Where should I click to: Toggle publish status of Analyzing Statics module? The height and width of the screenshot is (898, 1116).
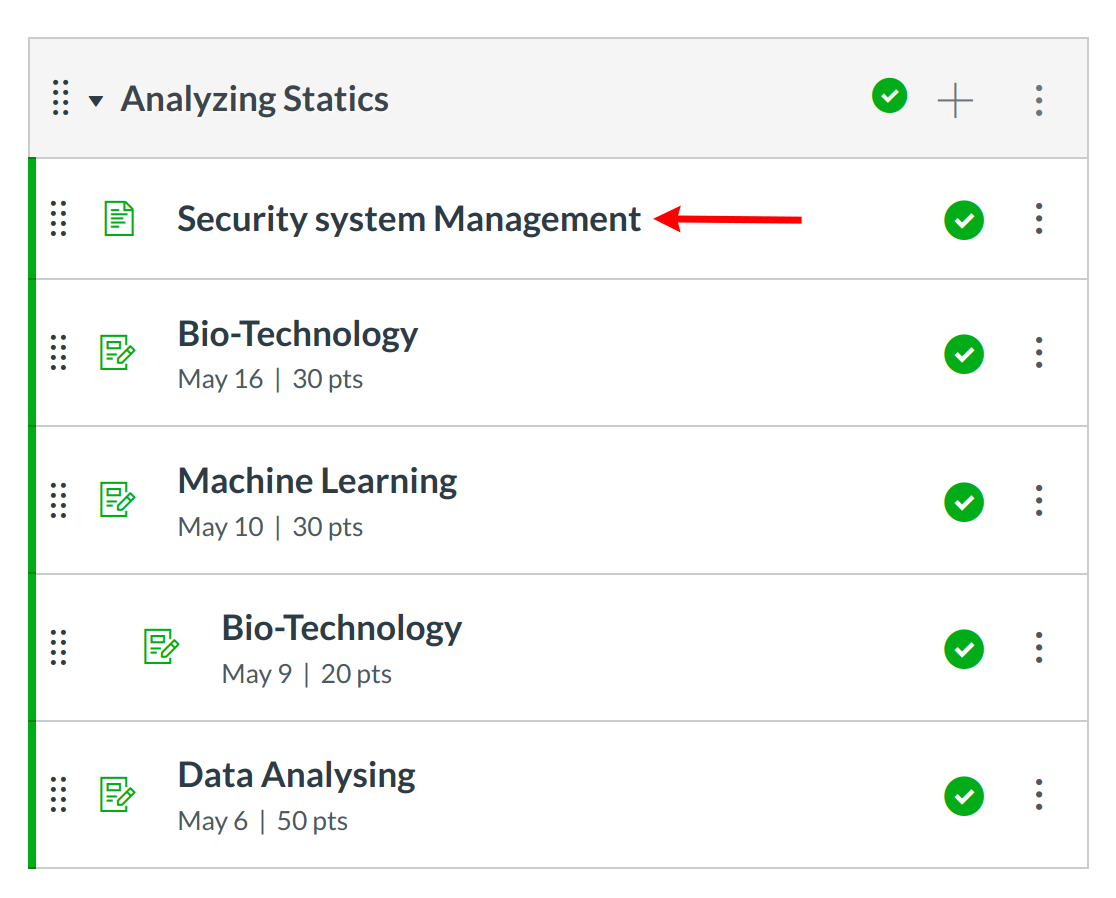[x=889, y=97]
